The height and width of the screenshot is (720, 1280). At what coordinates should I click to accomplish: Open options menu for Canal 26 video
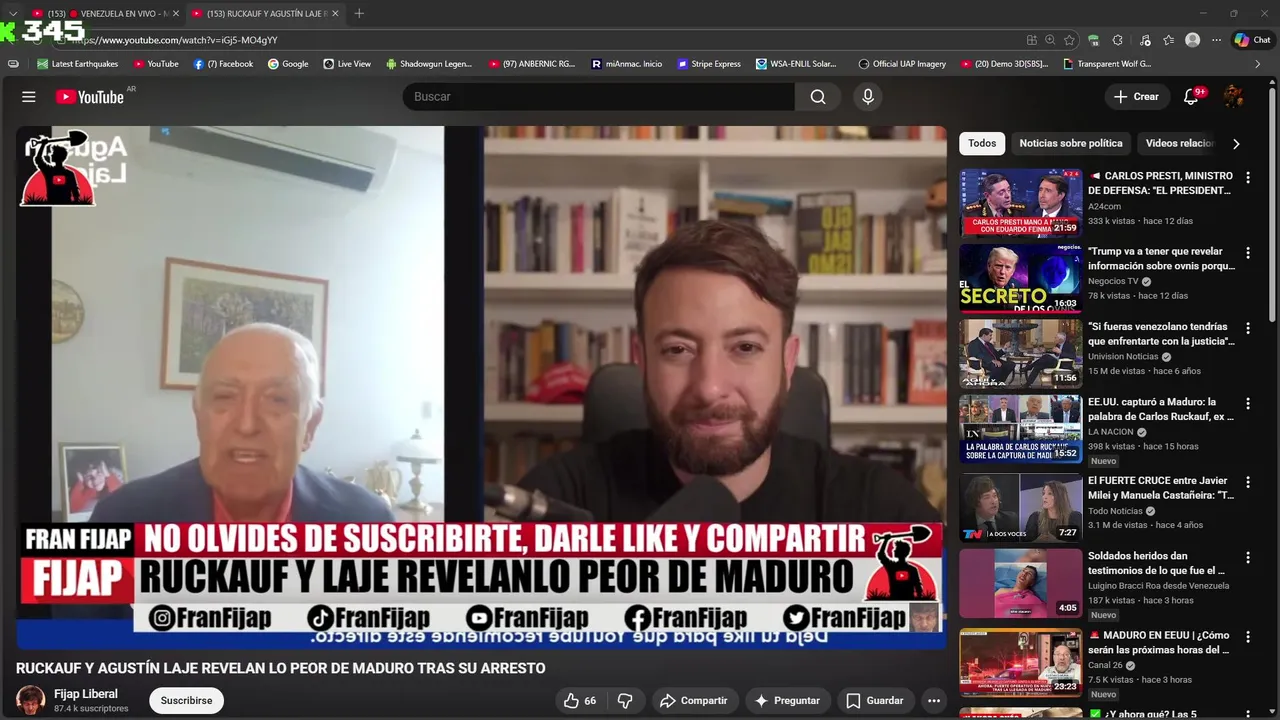[1247, 637]
